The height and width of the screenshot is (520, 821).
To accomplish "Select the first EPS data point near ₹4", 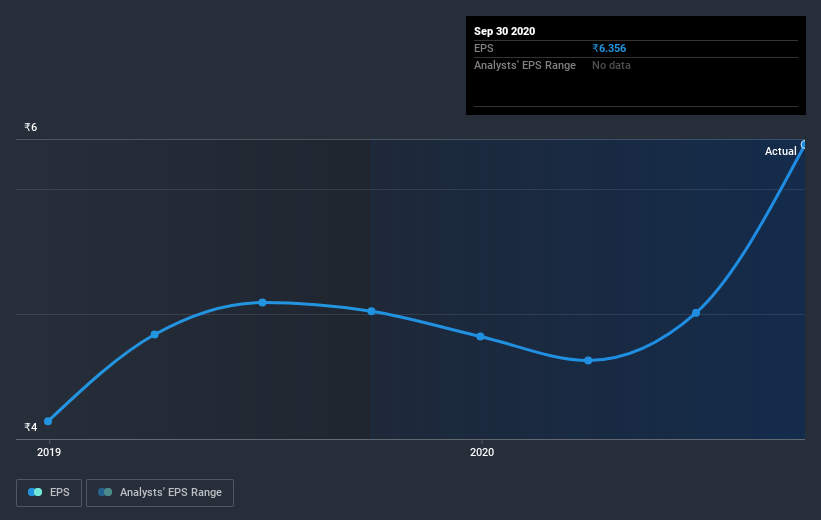I will tap(48, 421).
